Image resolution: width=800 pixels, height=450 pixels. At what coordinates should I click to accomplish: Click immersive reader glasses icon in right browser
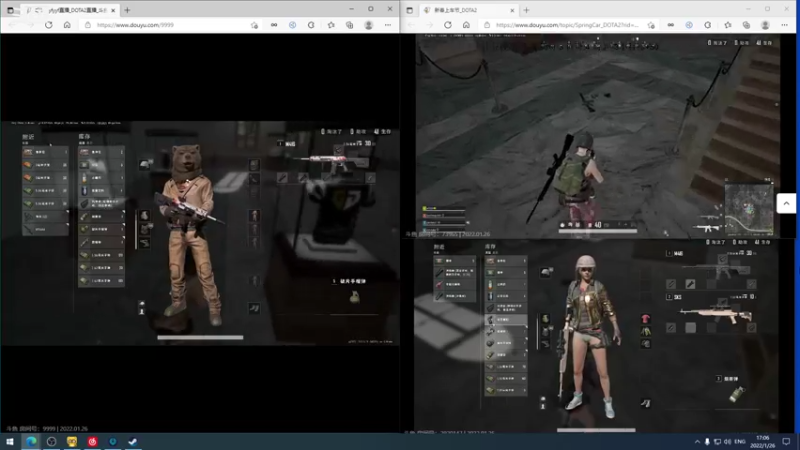(x=670, y=25)
